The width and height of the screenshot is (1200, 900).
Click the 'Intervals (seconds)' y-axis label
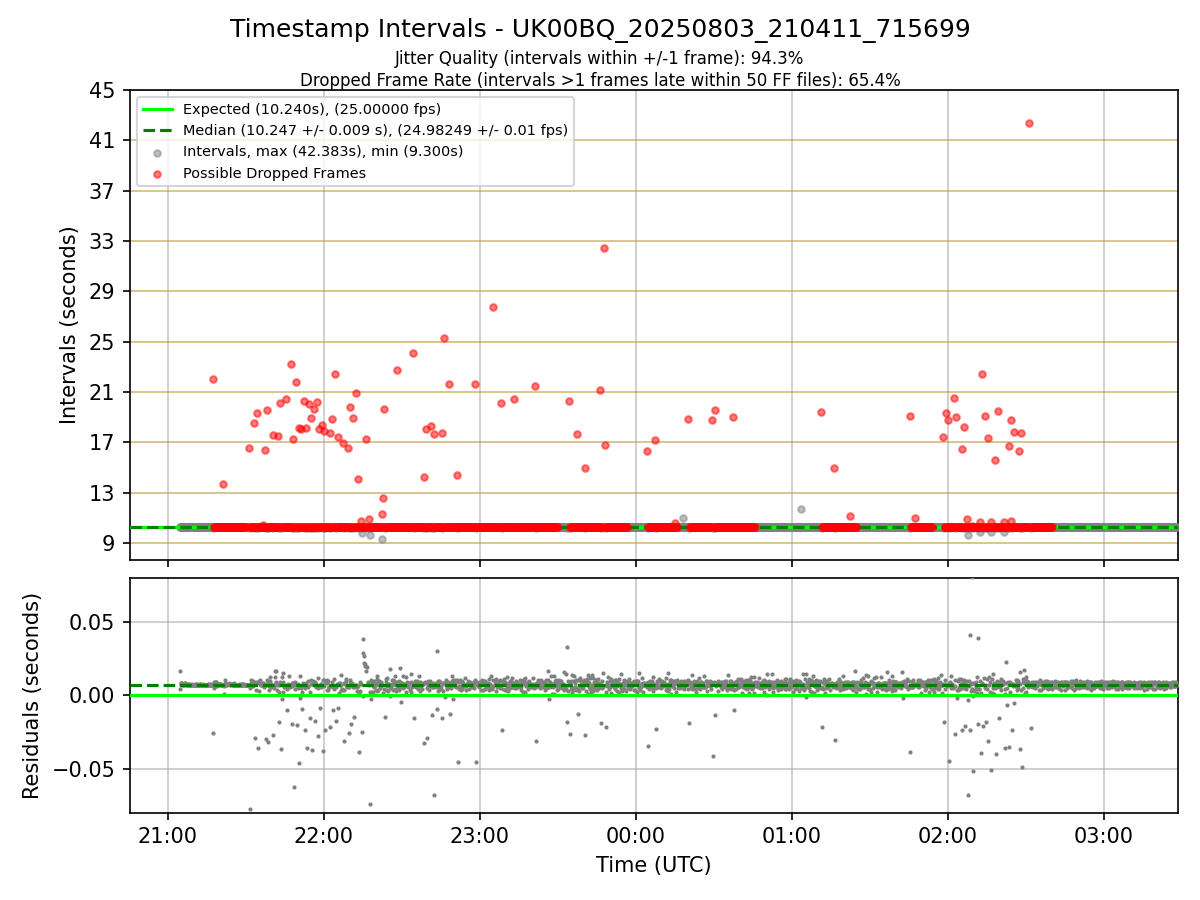(x=68, y=325)
